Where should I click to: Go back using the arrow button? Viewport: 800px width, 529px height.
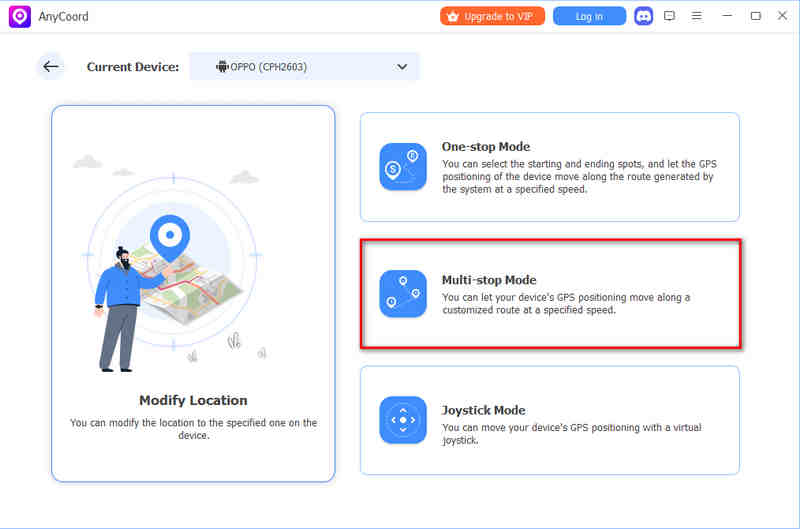tap(50, 67)
